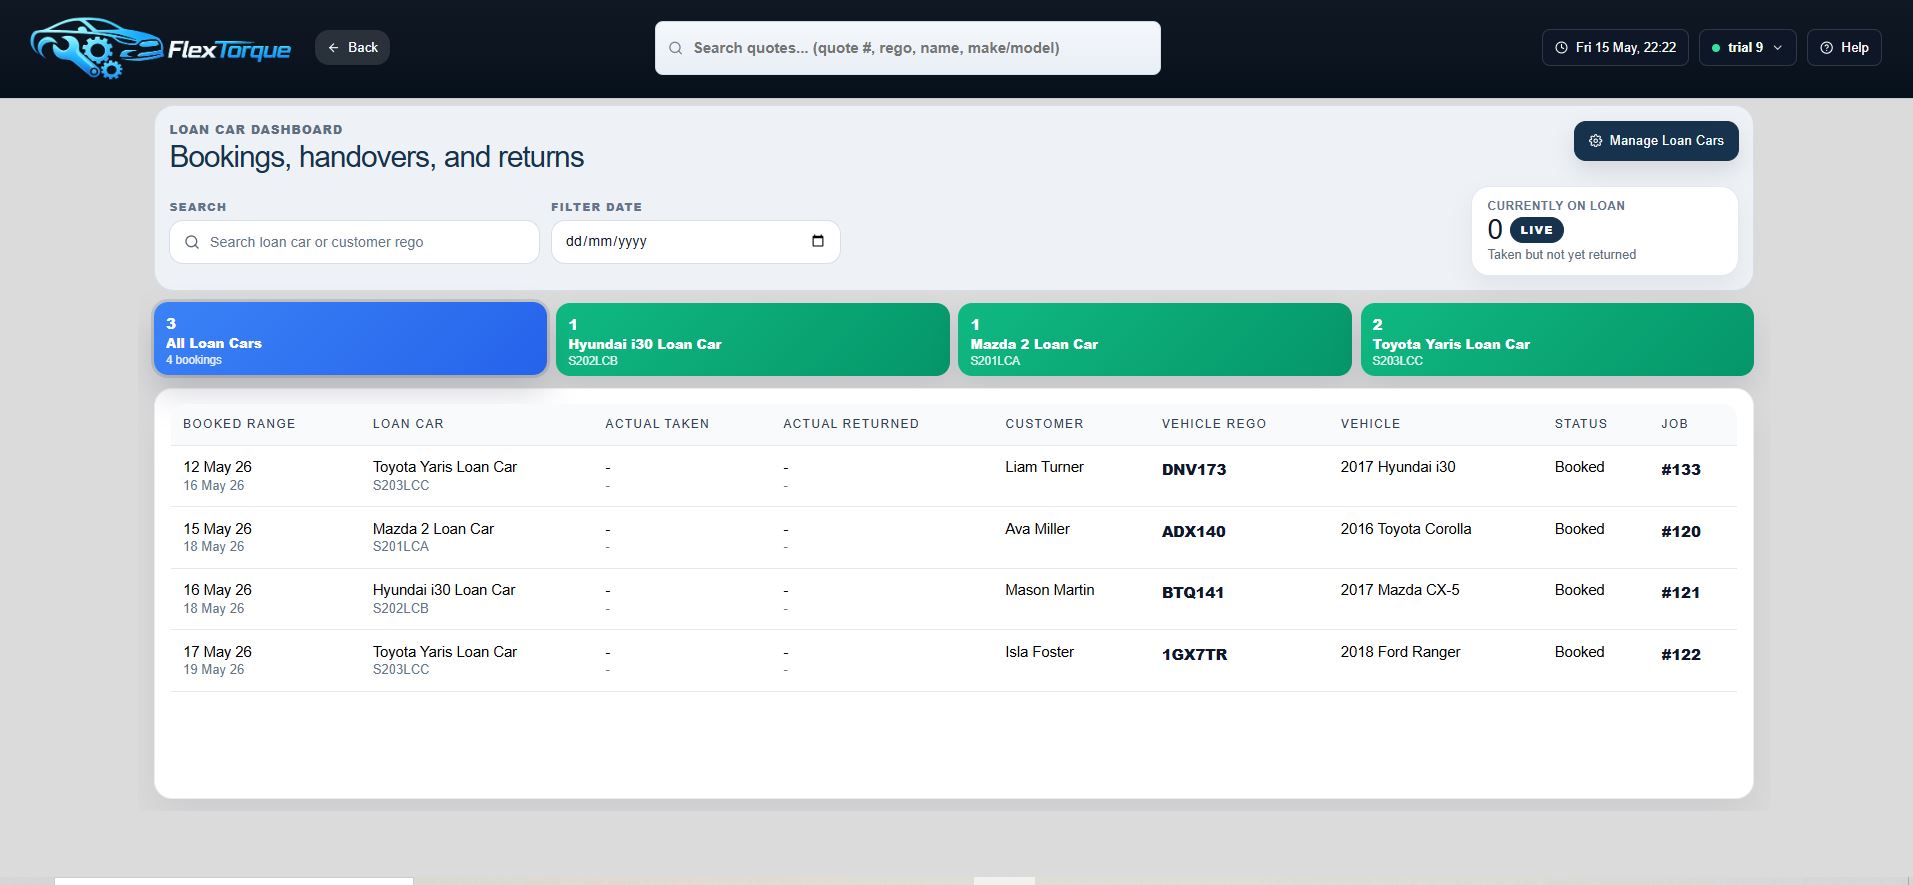Select the All Loan Cars tab

coord(350,339)
